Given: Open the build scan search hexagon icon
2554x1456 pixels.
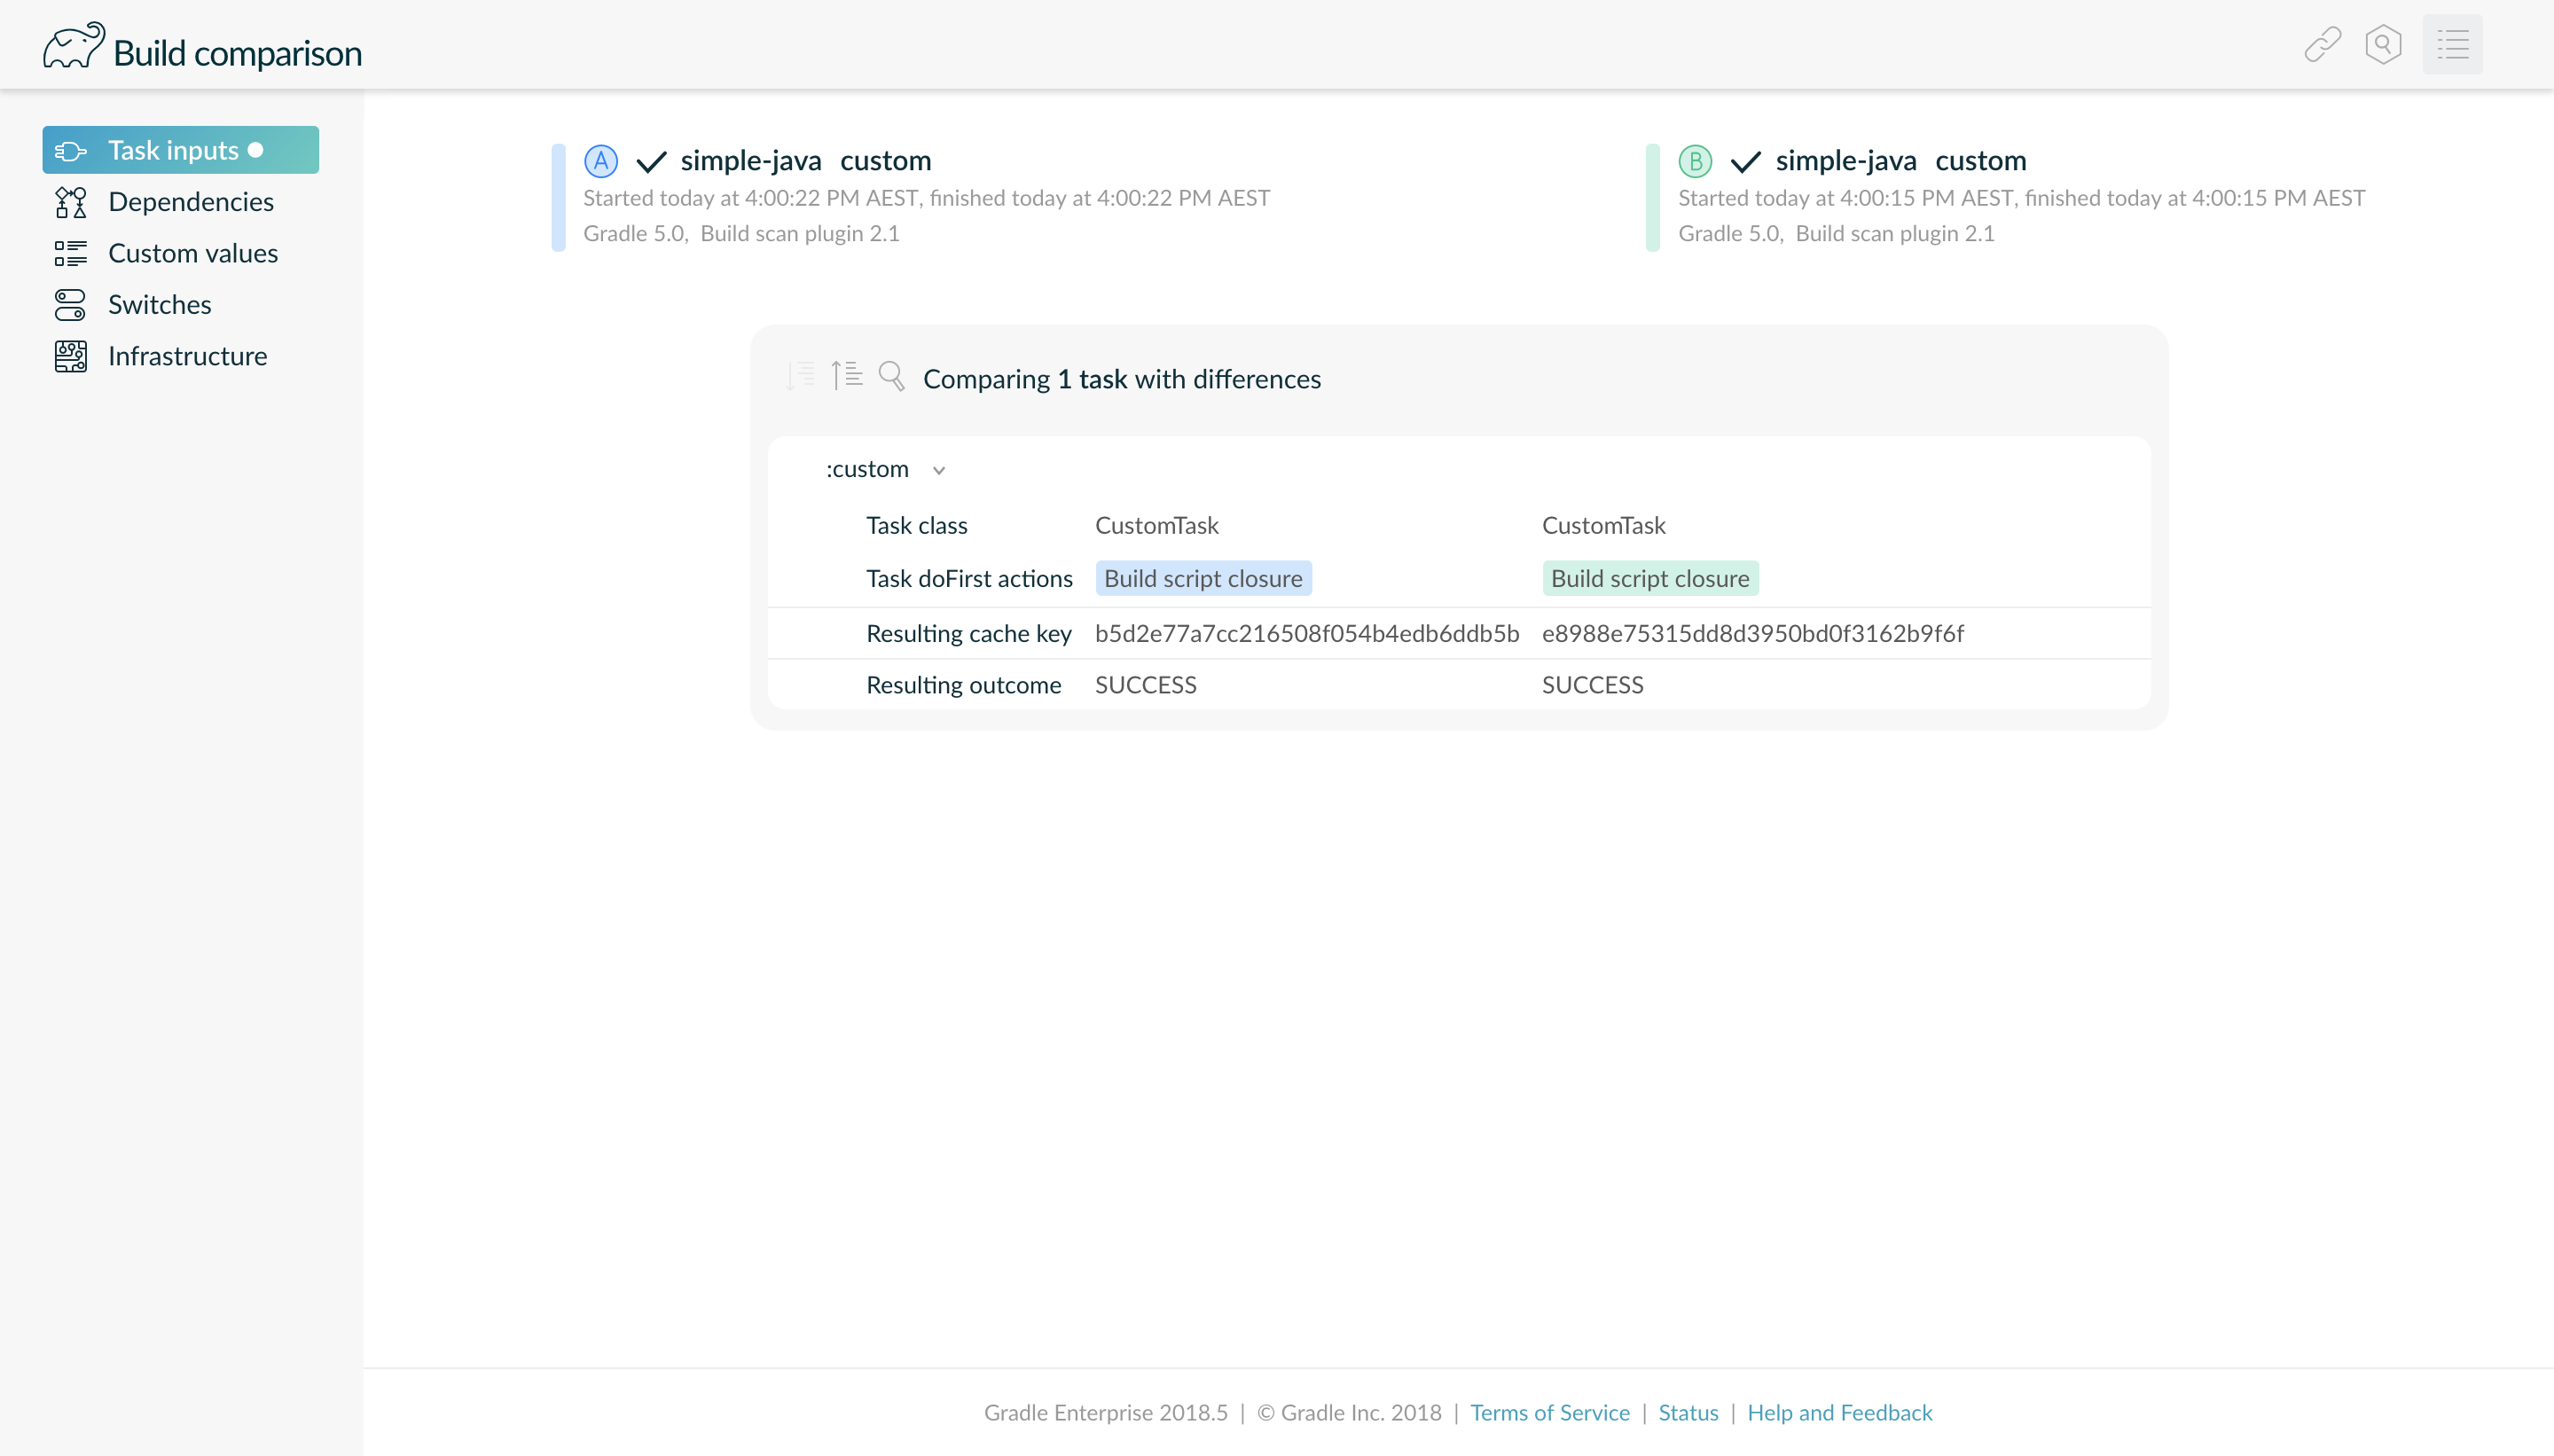Looking at the screenshot, I should pyautogui.click(x=2385, y=44).
